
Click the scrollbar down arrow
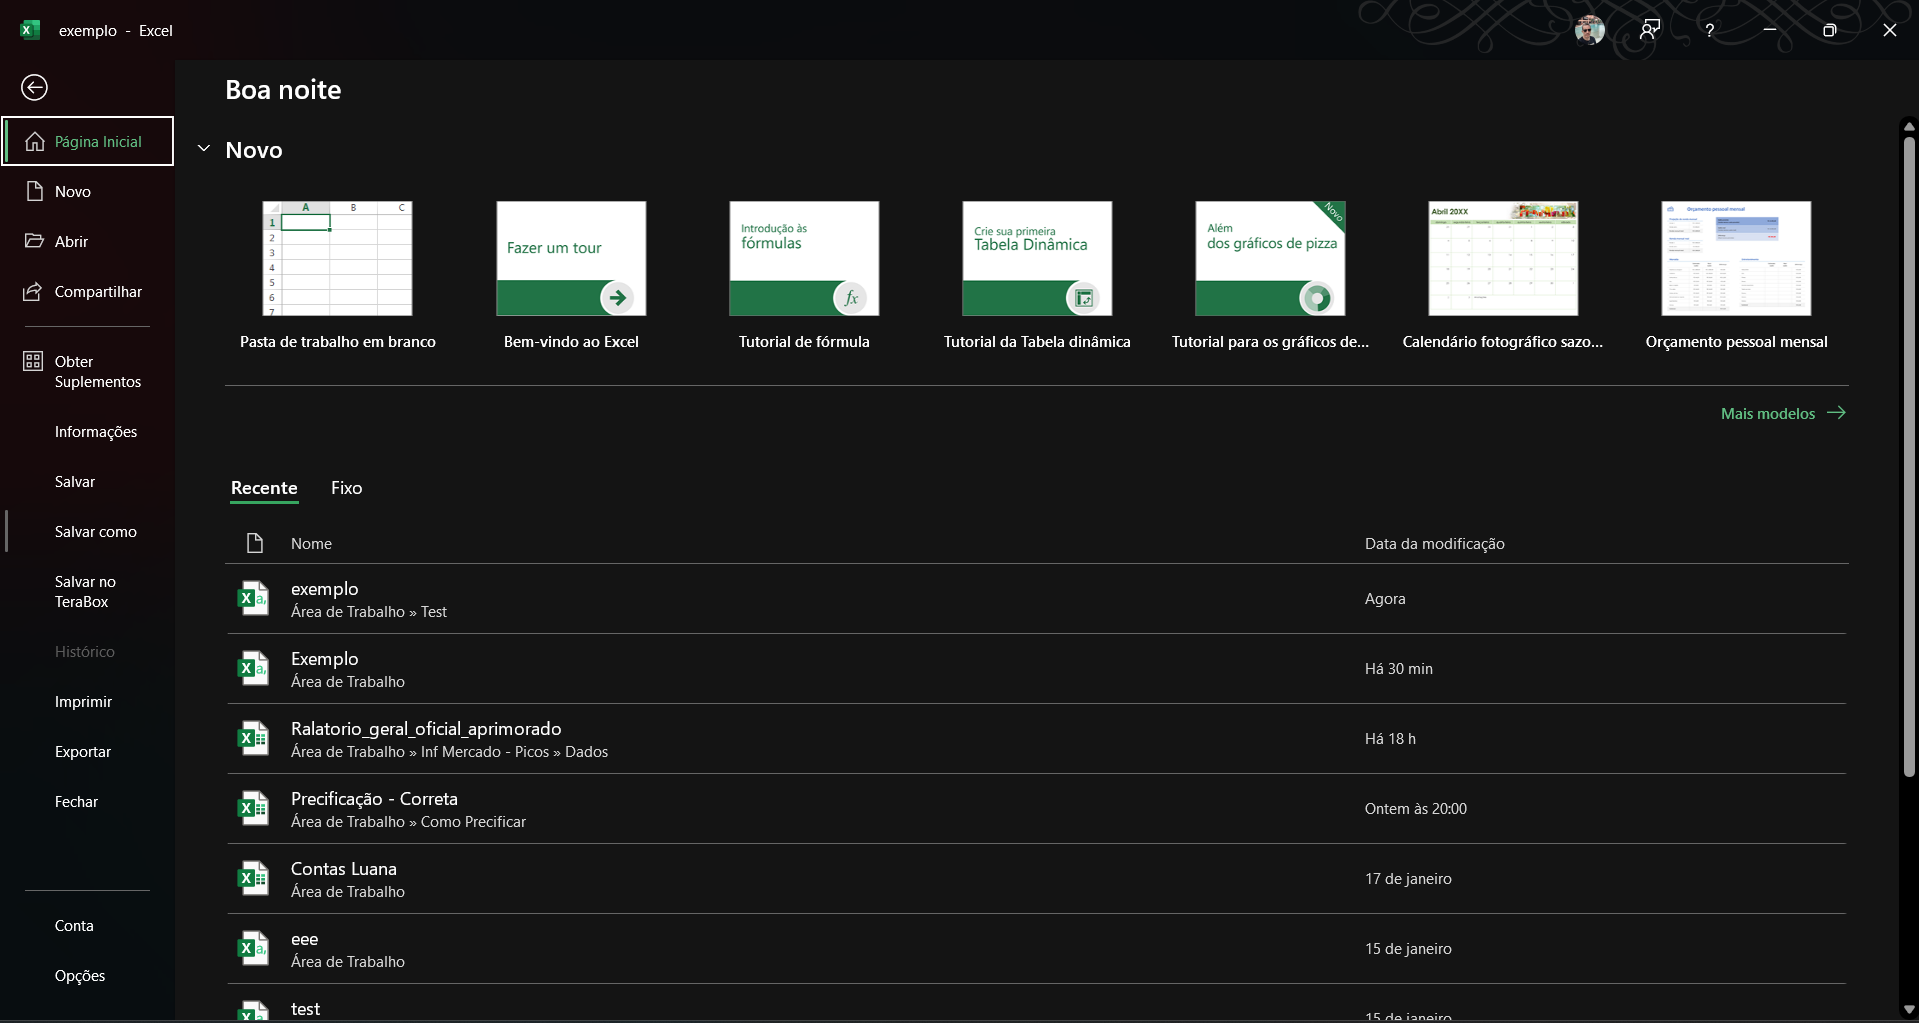pyautogui.click(x=1909, y=1010)
